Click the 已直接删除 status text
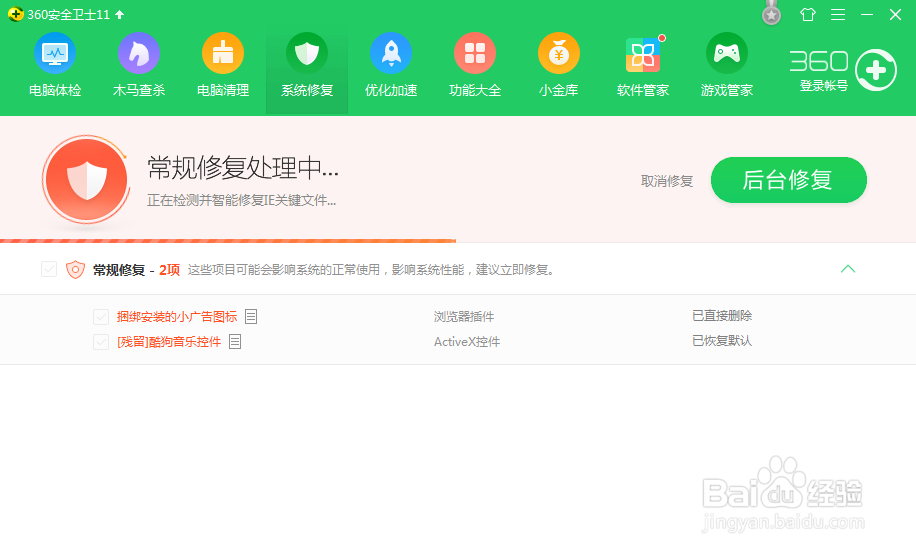The height and width of the screenshot is (554, 916). pyautogui.click(x=722, y=316)
